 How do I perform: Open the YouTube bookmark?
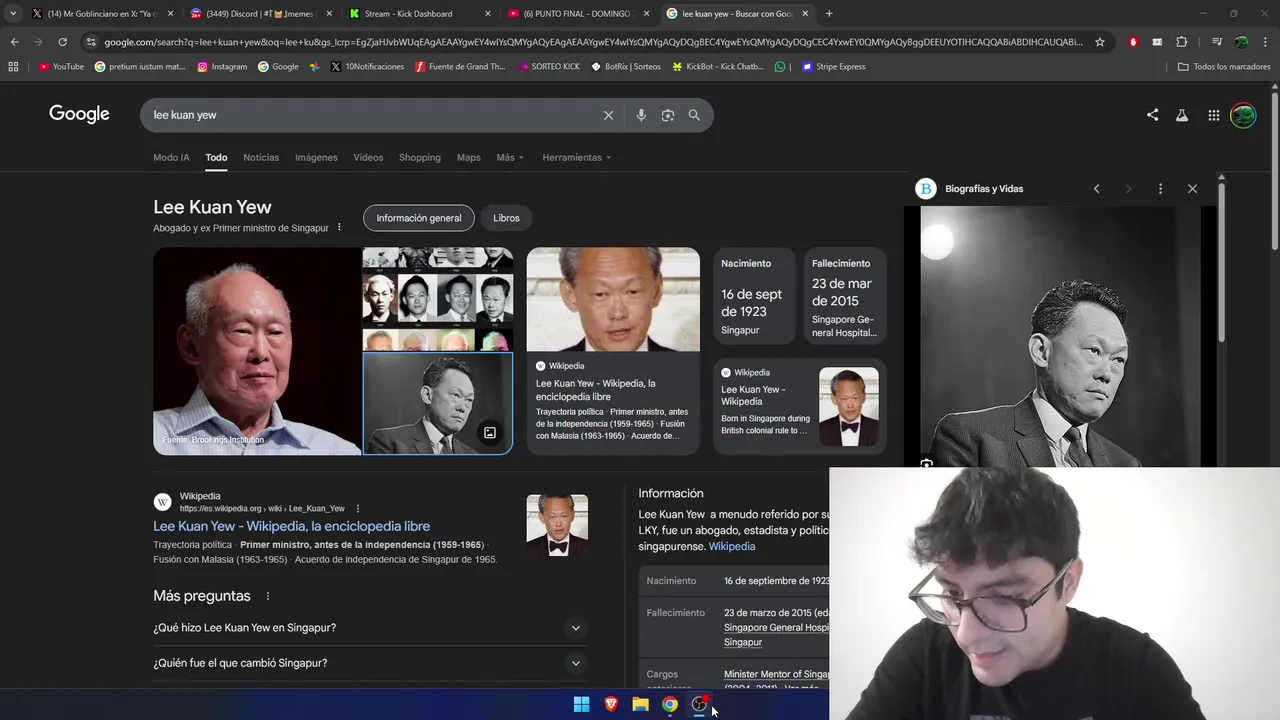pos(60,67)
